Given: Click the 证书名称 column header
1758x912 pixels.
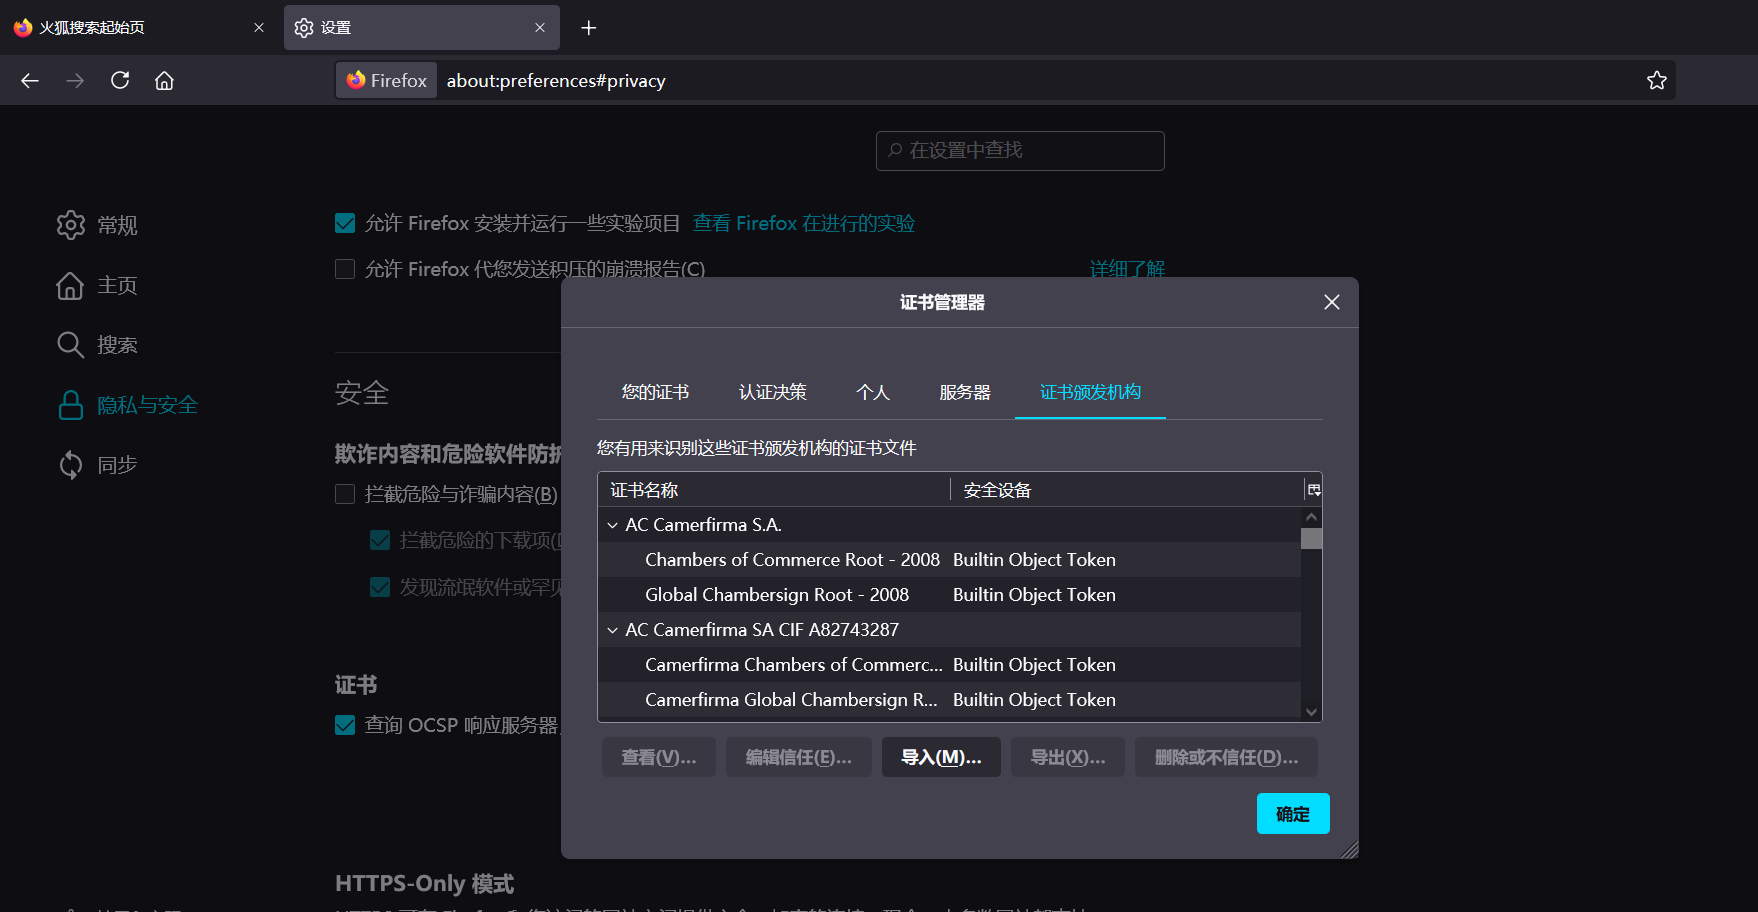Looking at the screenshot, I should click(646, 489).
